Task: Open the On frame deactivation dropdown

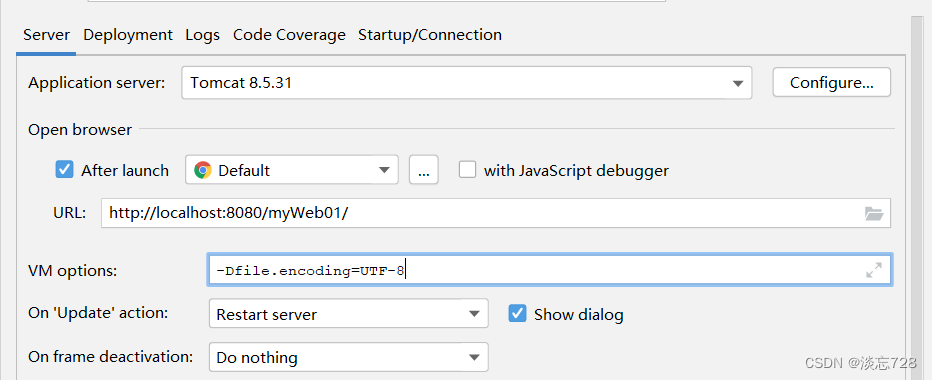Action: tap(348, 357)
